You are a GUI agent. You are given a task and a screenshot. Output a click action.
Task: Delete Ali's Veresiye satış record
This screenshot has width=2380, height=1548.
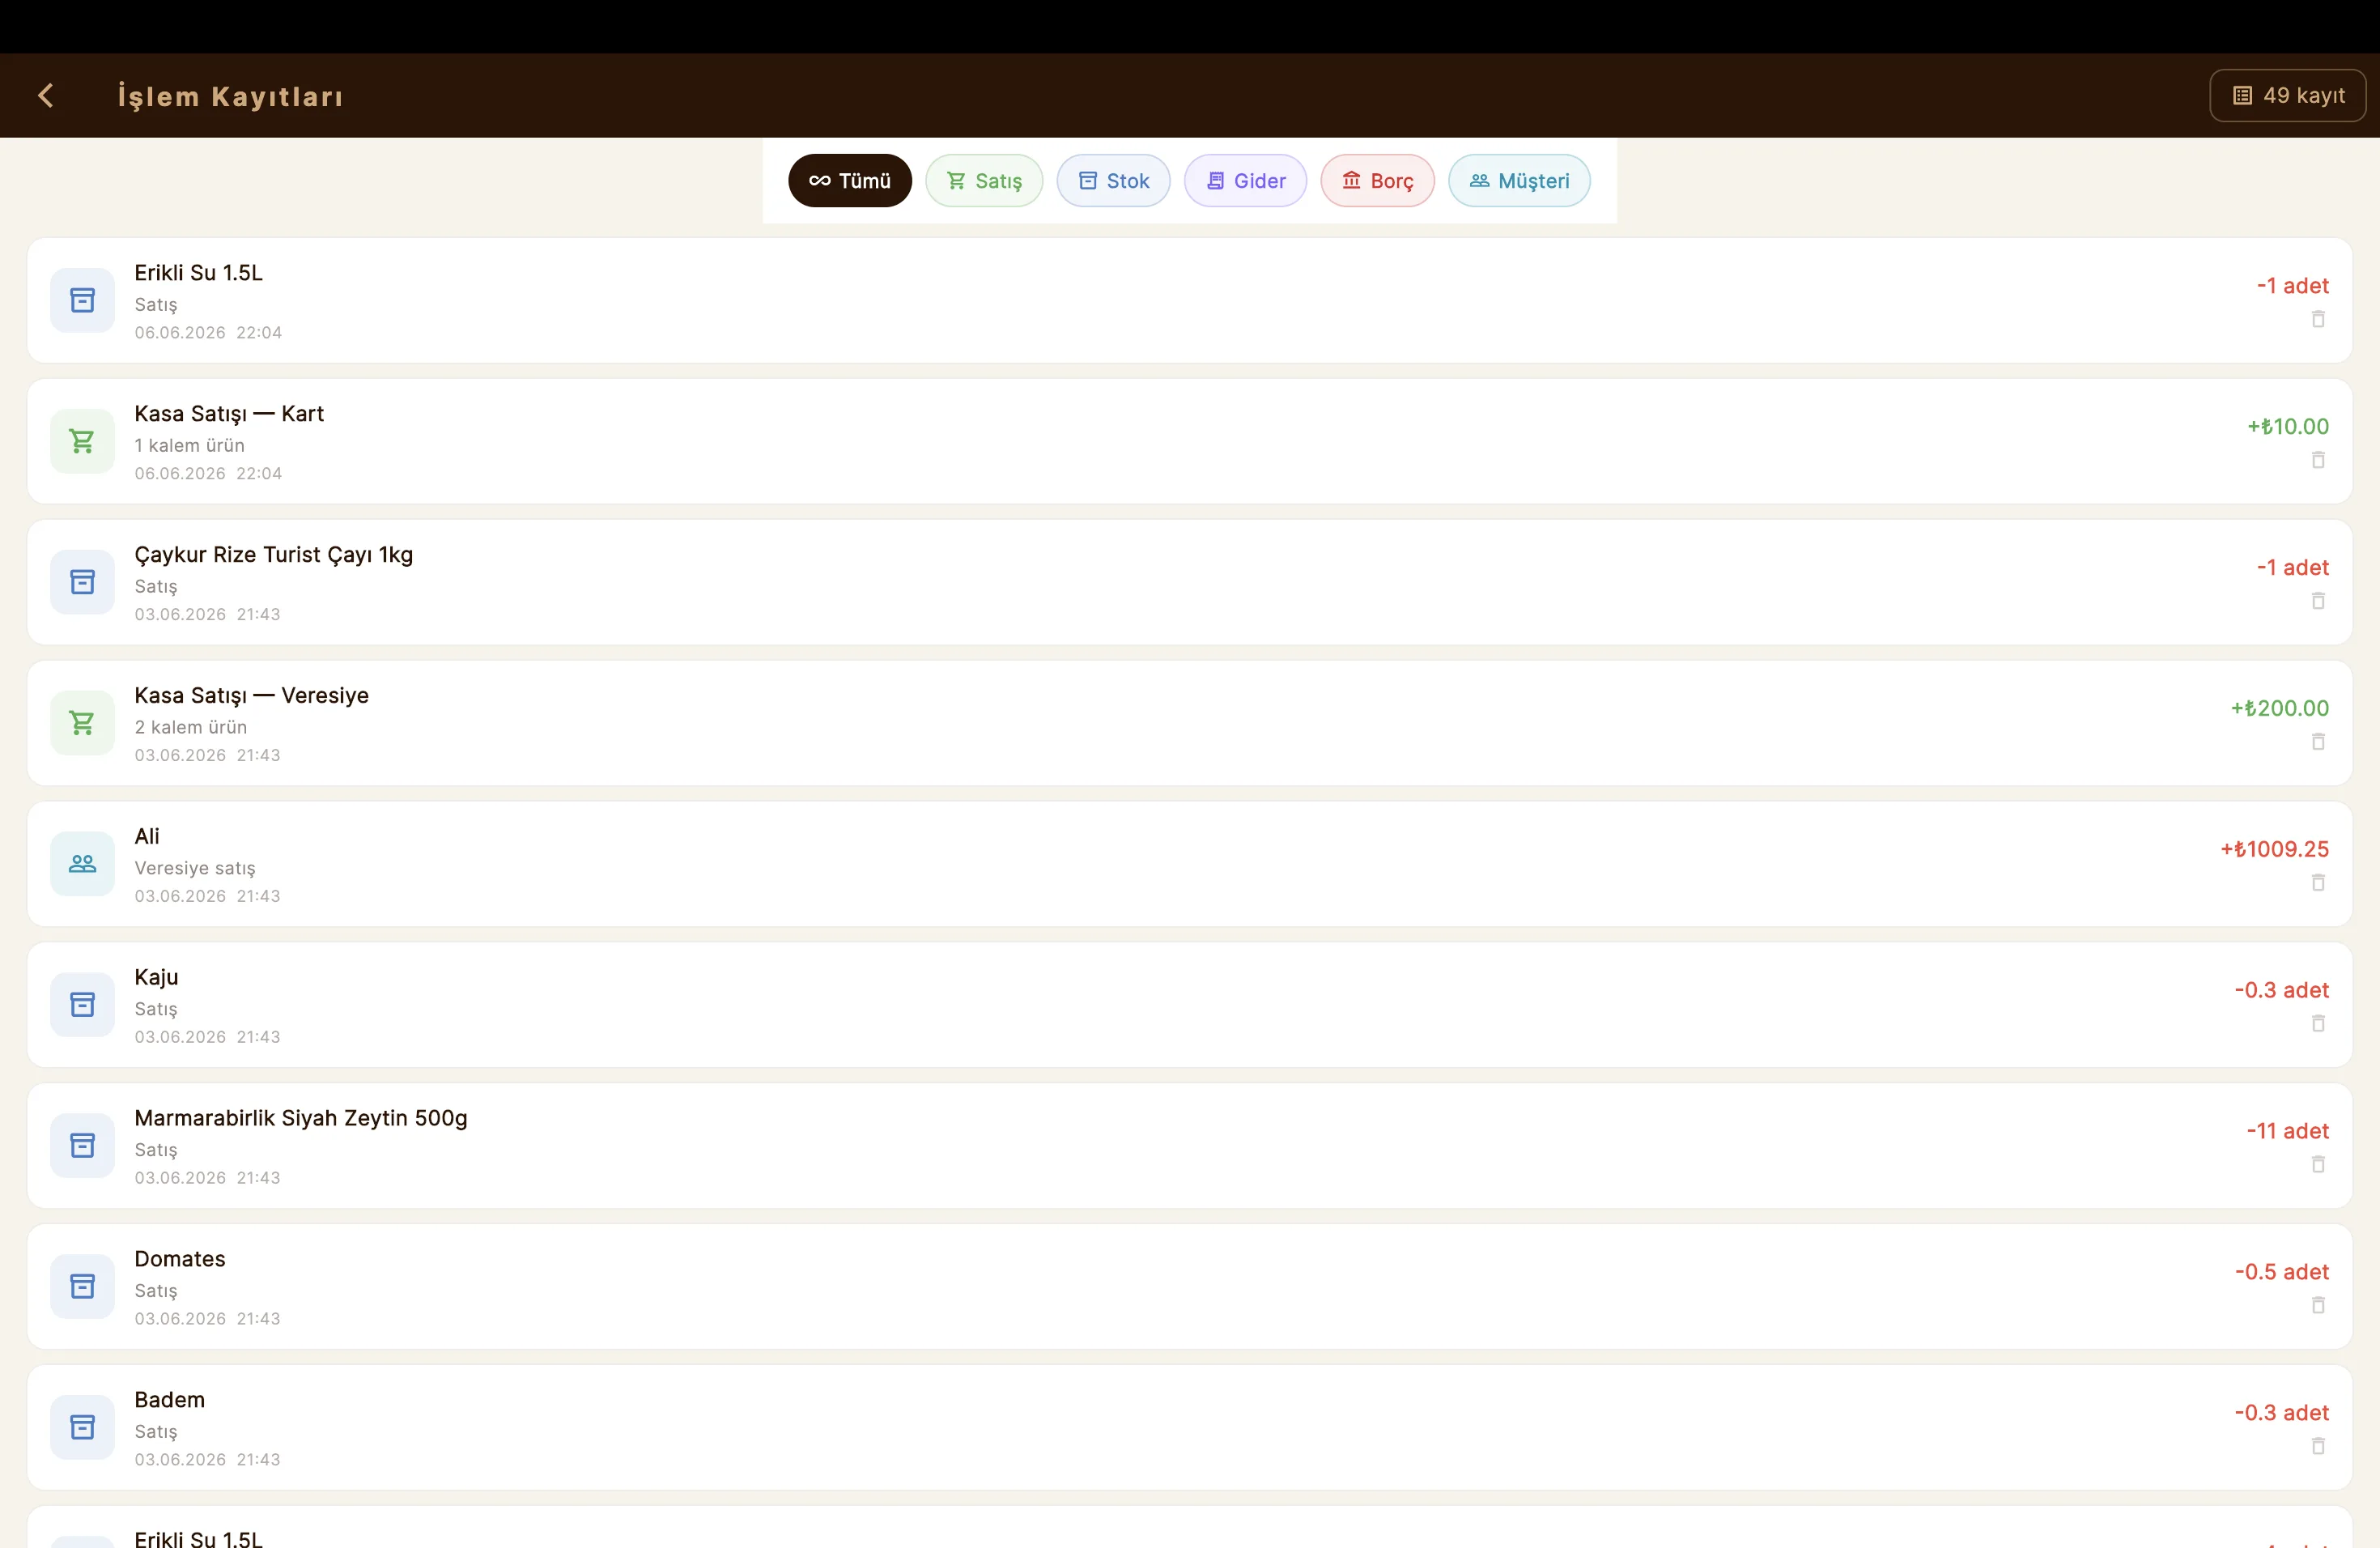click(2318, 883)
